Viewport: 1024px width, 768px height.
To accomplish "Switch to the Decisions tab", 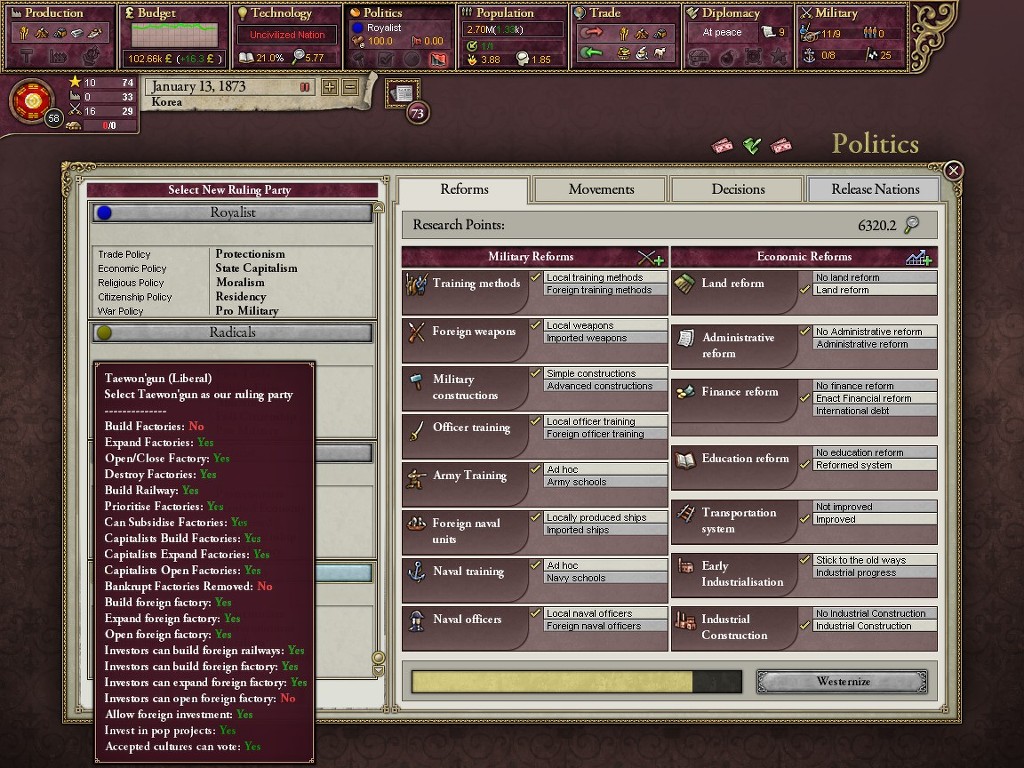I will [738, 189].
